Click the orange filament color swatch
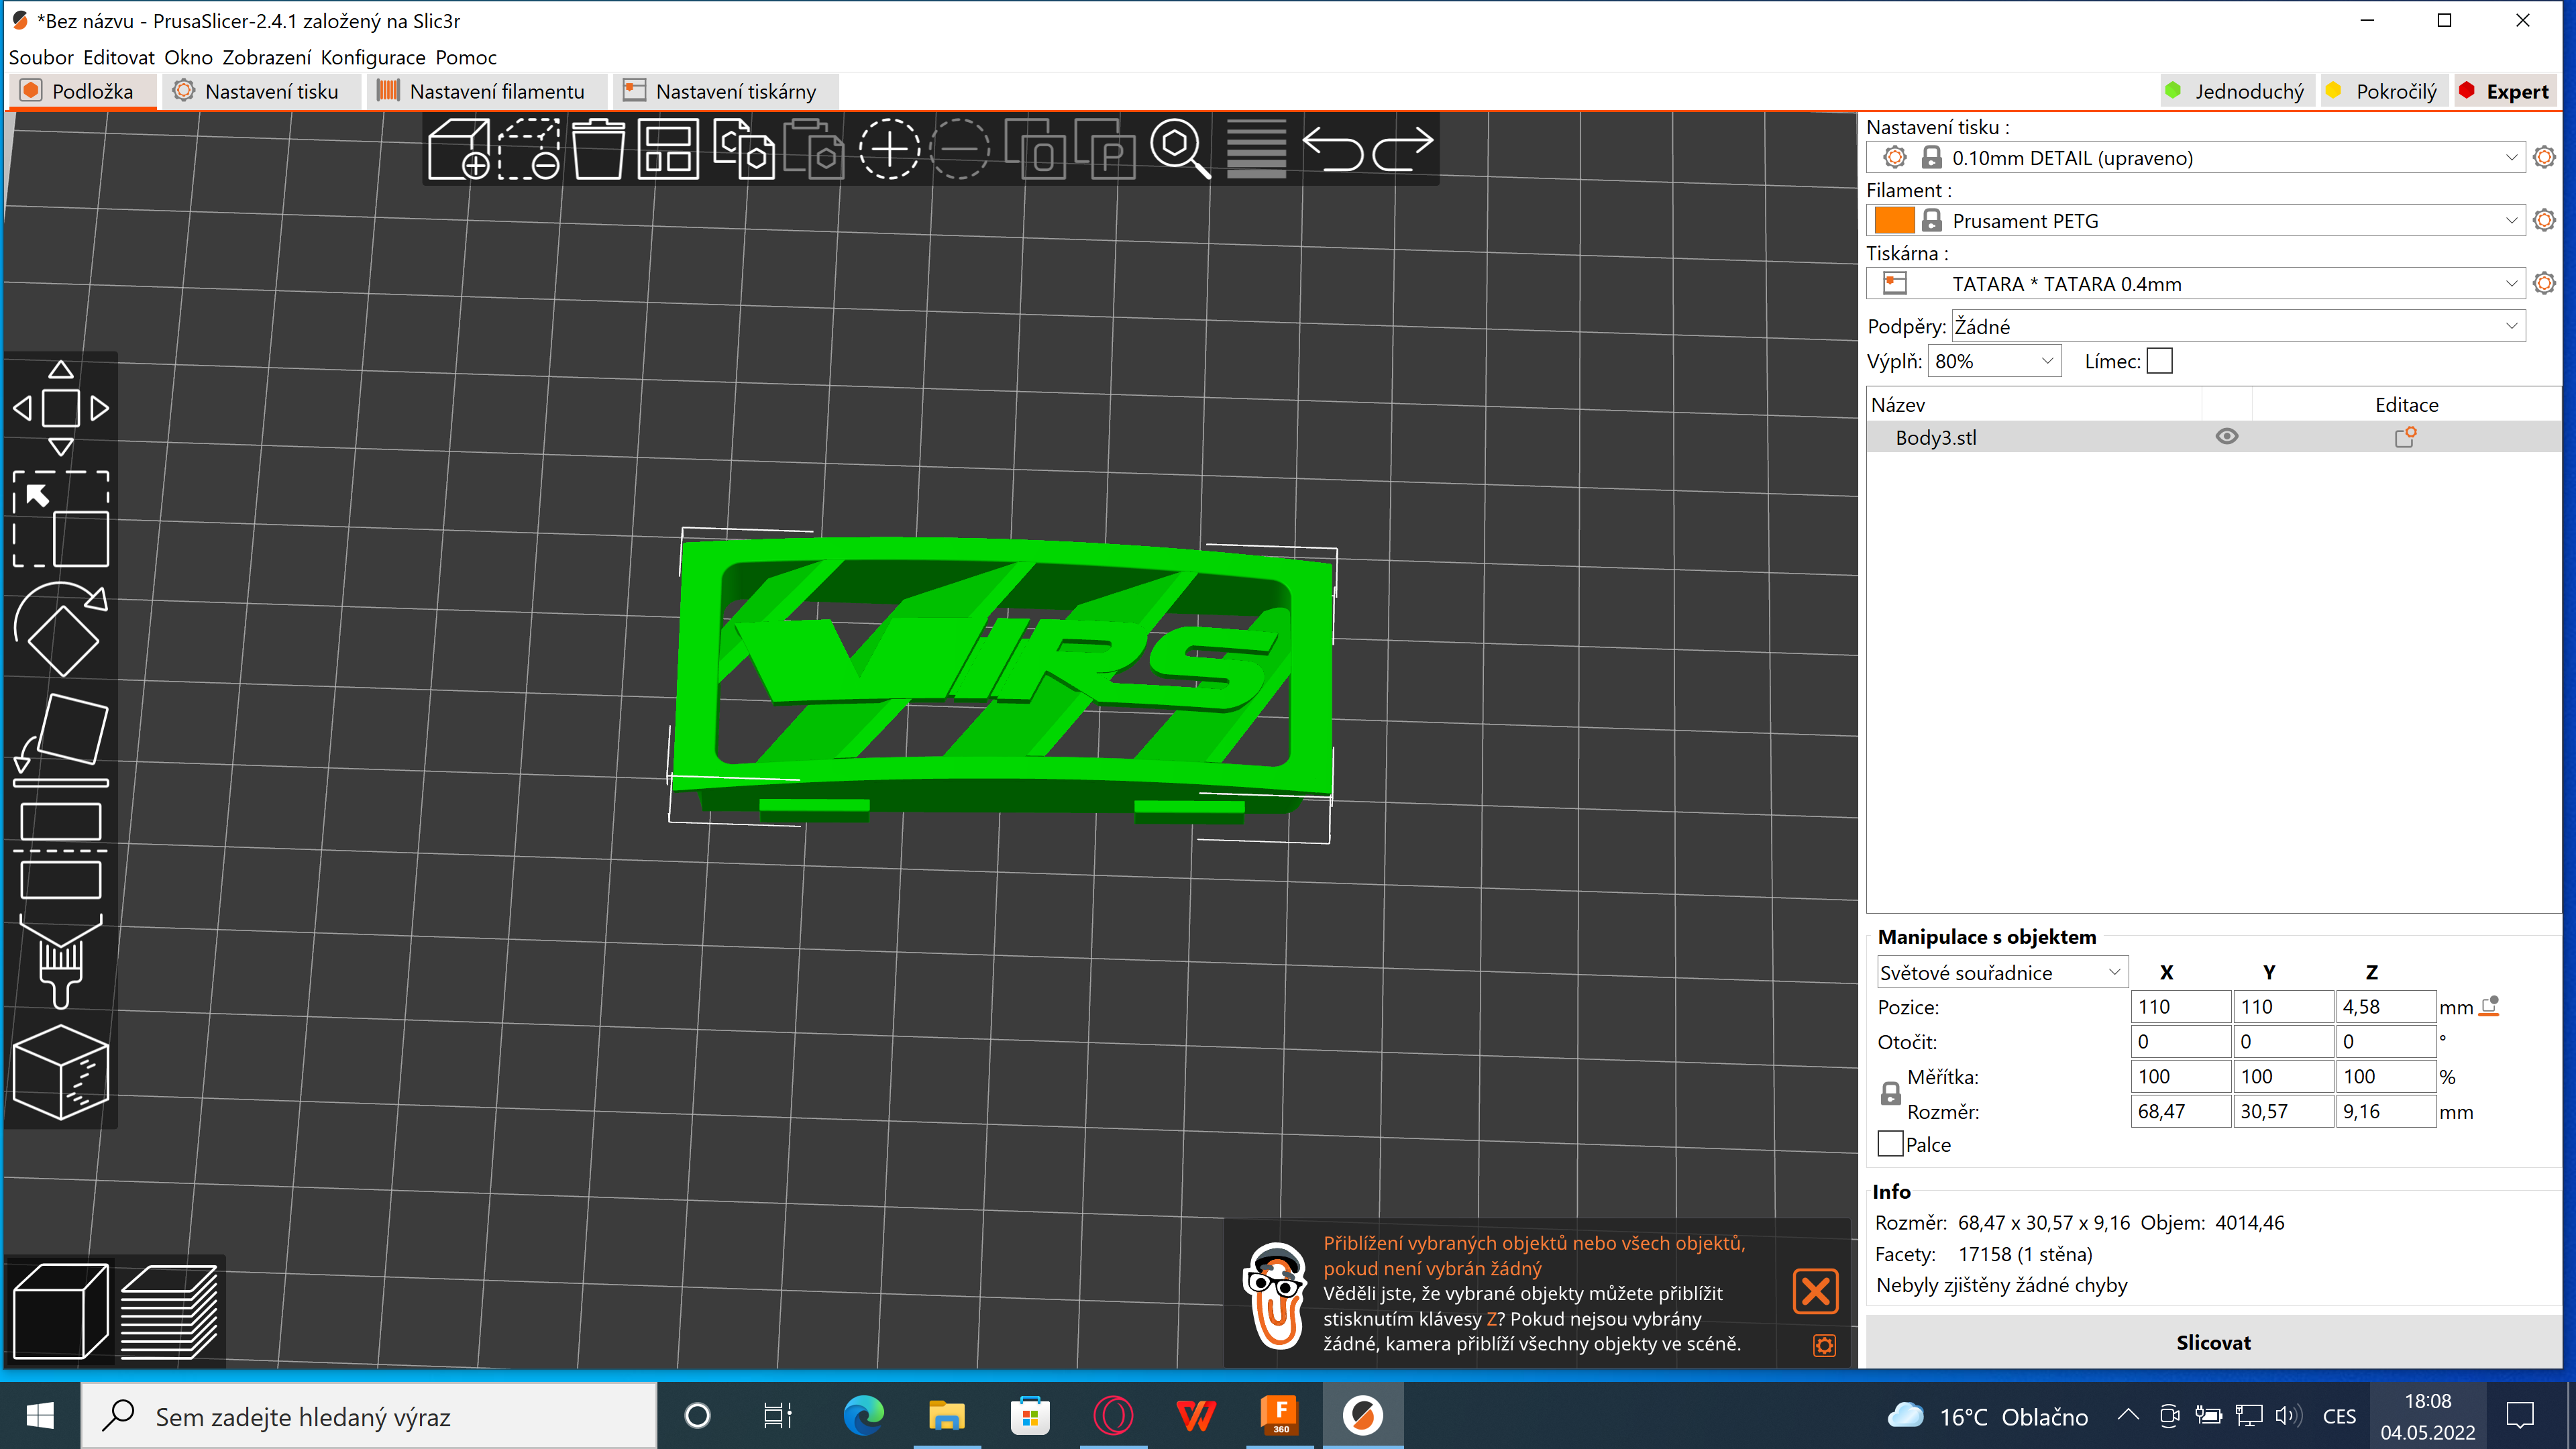2576x1449 pixels. [x=1894, y=220]
